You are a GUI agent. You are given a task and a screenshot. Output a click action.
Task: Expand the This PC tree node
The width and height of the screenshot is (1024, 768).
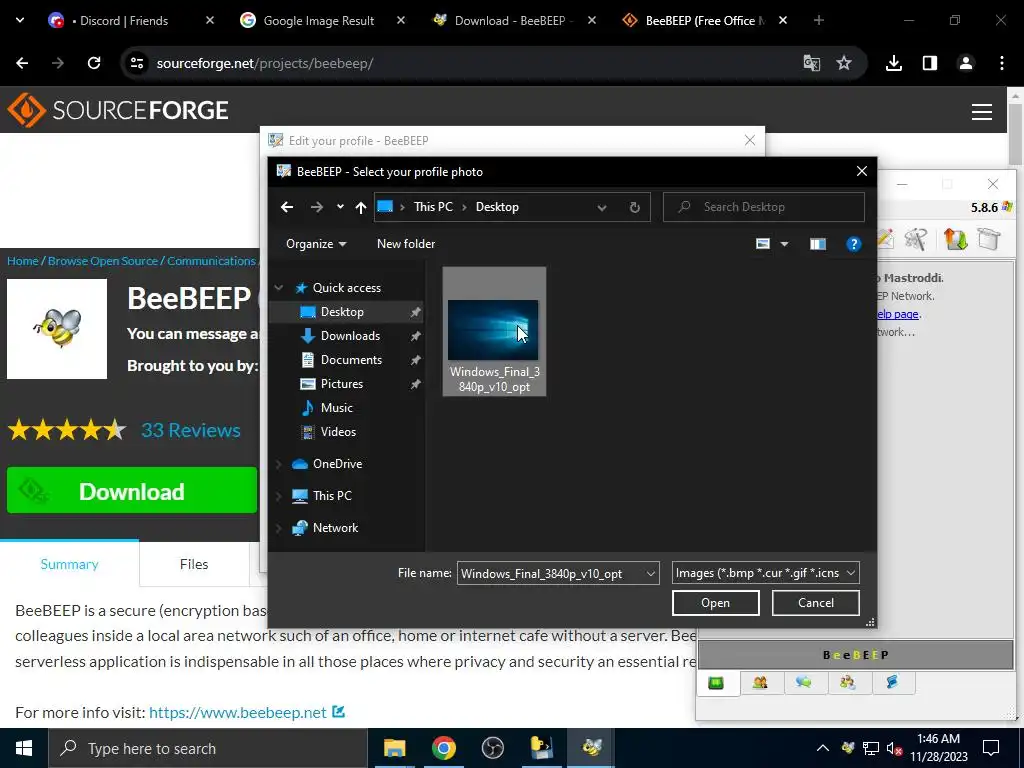(x=279, y=496)
